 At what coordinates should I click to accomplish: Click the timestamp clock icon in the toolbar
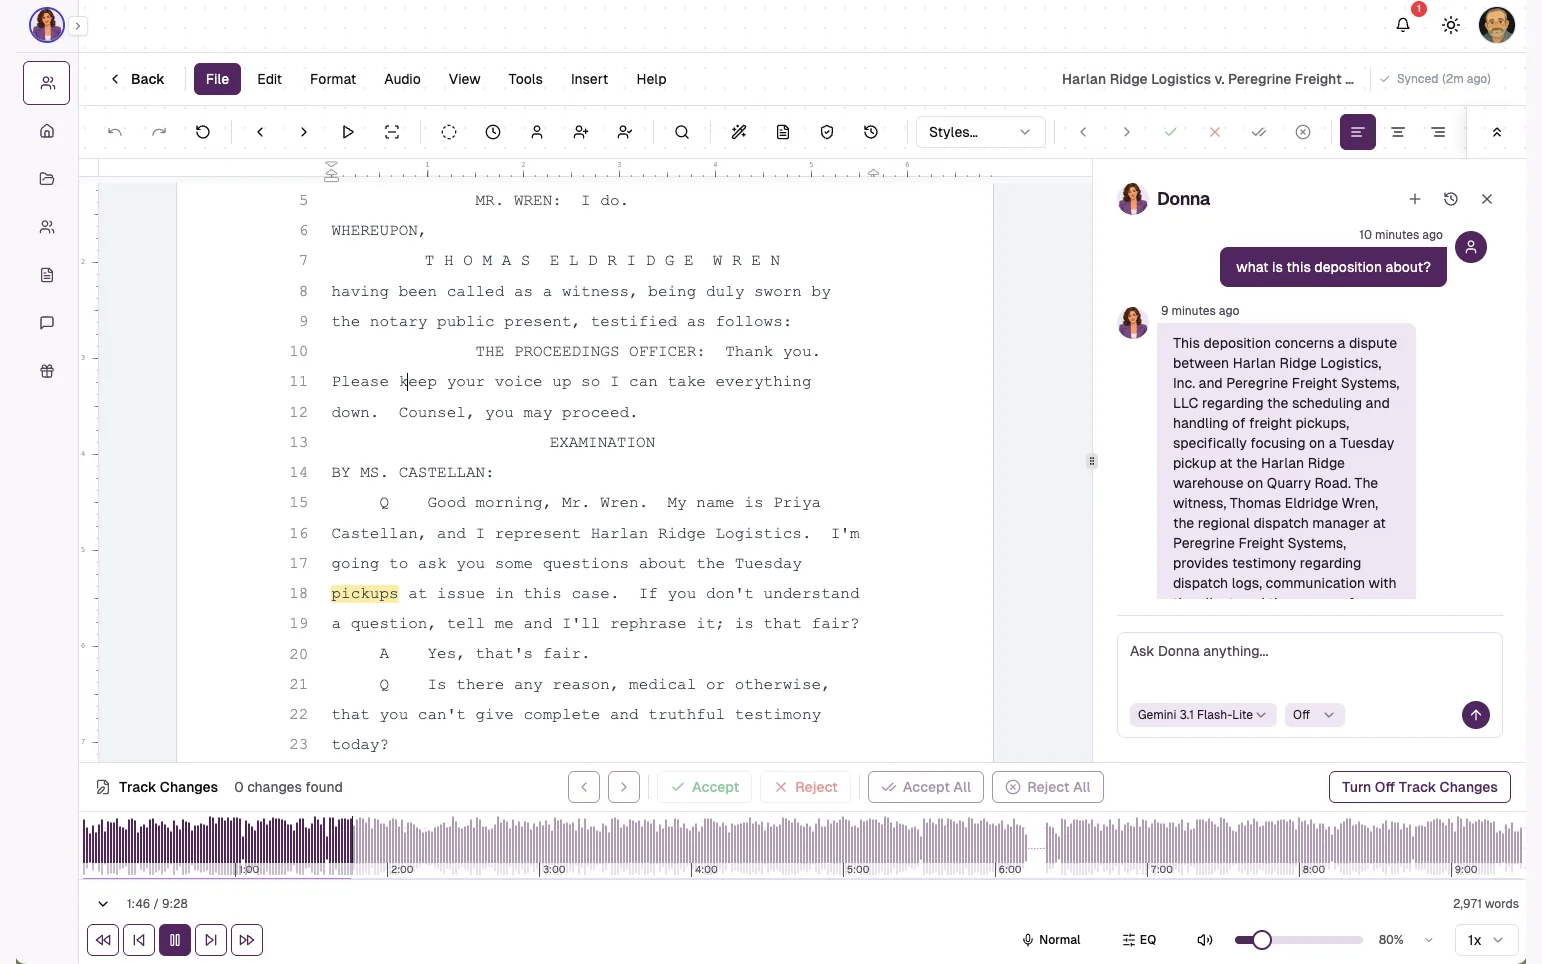point(493,132)
